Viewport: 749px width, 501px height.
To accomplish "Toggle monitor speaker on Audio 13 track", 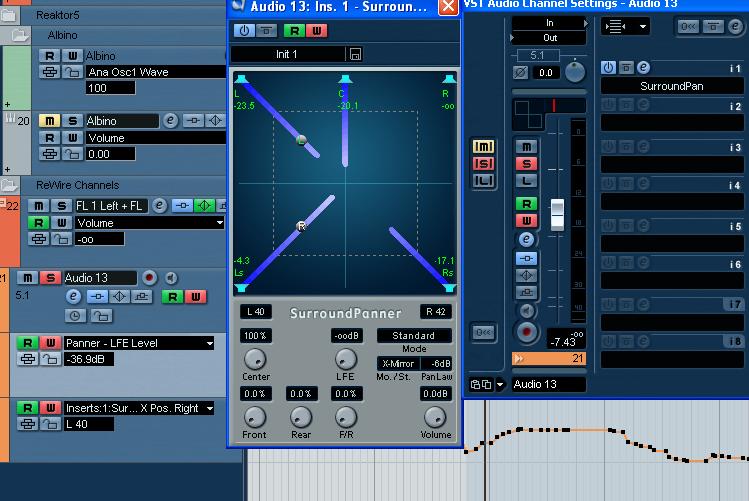I will click(x=171, y=277).
